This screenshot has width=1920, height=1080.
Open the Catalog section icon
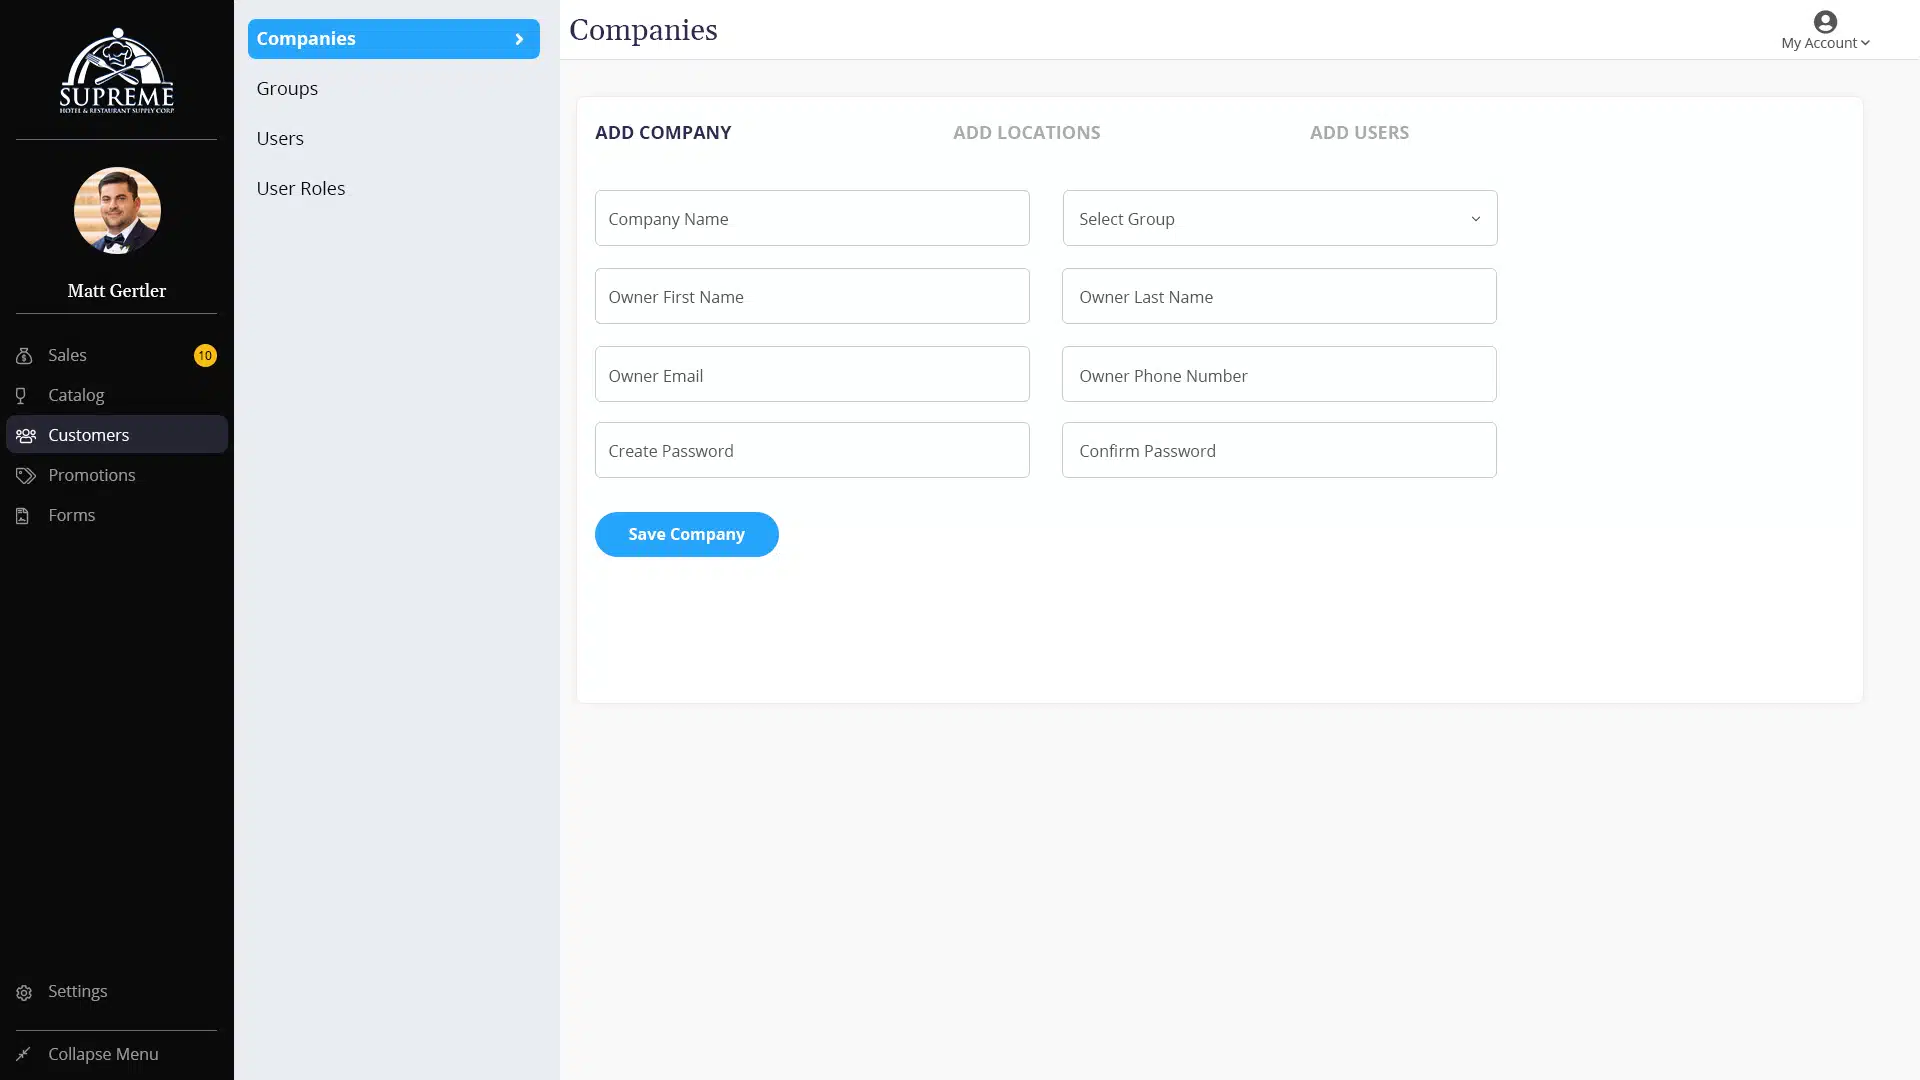pyautogui.click(x=24, y=395)
